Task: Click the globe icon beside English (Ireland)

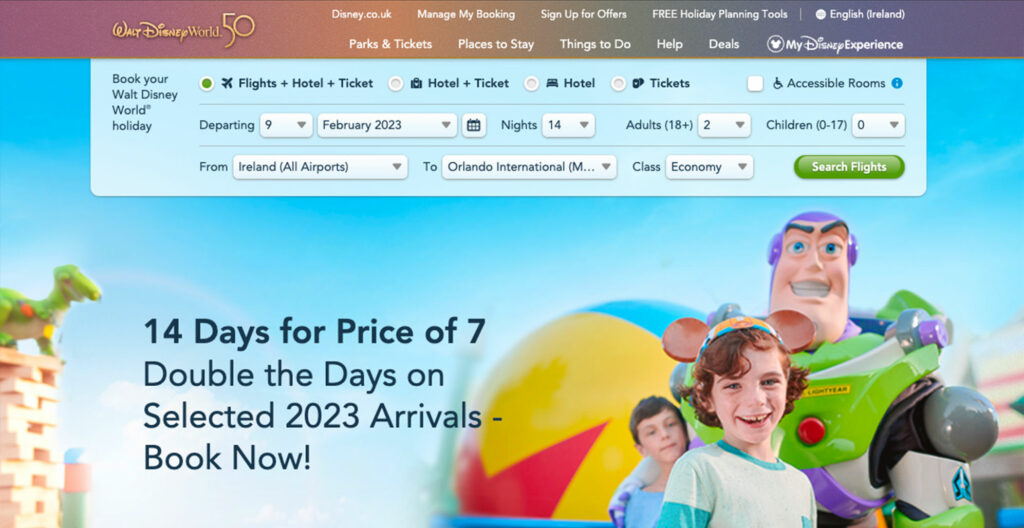Action: pyautogui.click(x=820, y=14)
